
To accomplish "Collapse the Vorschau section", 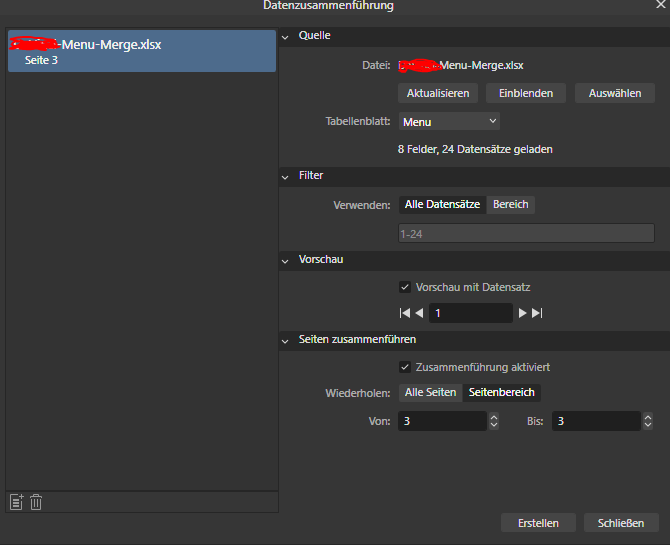I will tap(285, 260).
